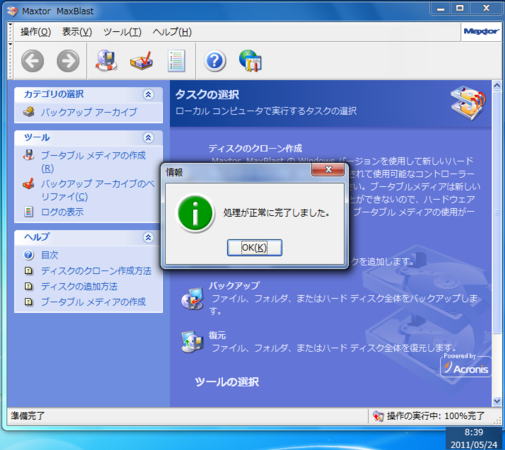
Task: Click the verify backup archive toolbar icon
Action: 141,61
